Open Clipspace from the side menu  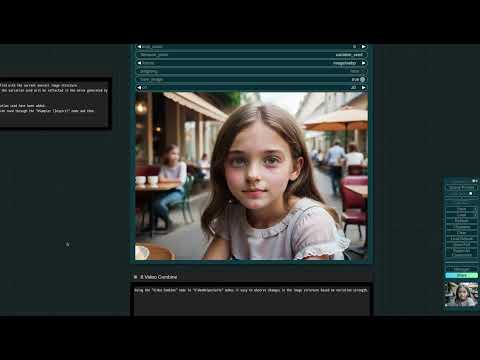(x=462, y=227)
